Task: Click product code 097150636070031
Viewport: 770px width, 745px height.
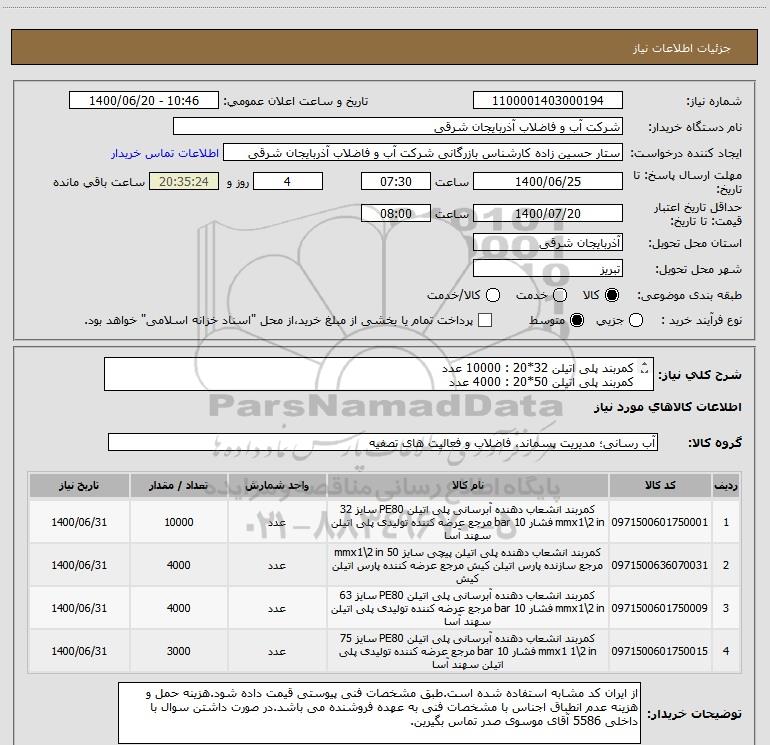Action: 660,565
